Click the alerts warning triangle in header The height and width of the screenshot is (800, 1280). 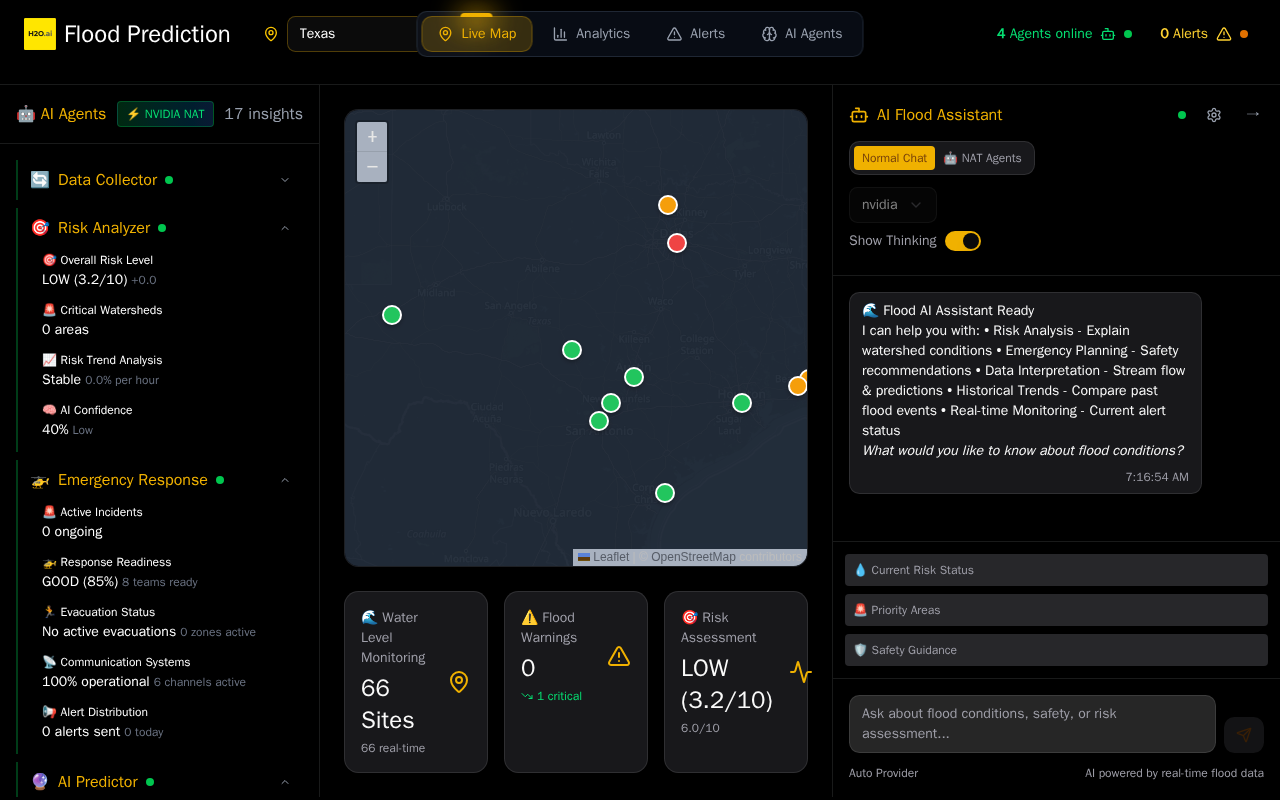(x=1224, y=34)
